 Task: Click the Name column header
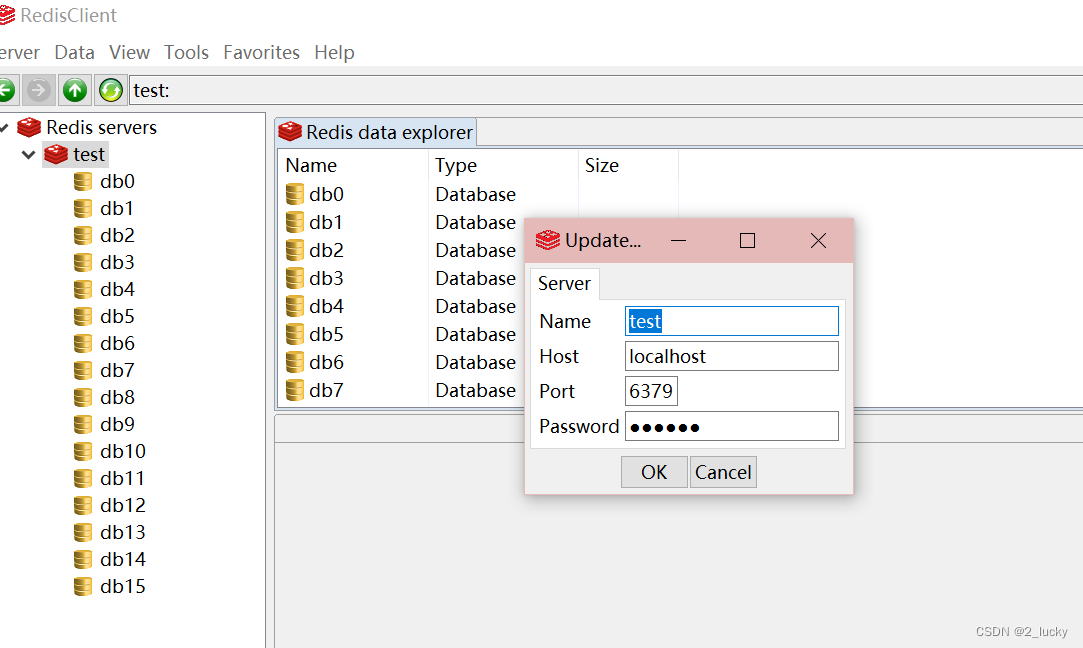(x=310, y=165)
